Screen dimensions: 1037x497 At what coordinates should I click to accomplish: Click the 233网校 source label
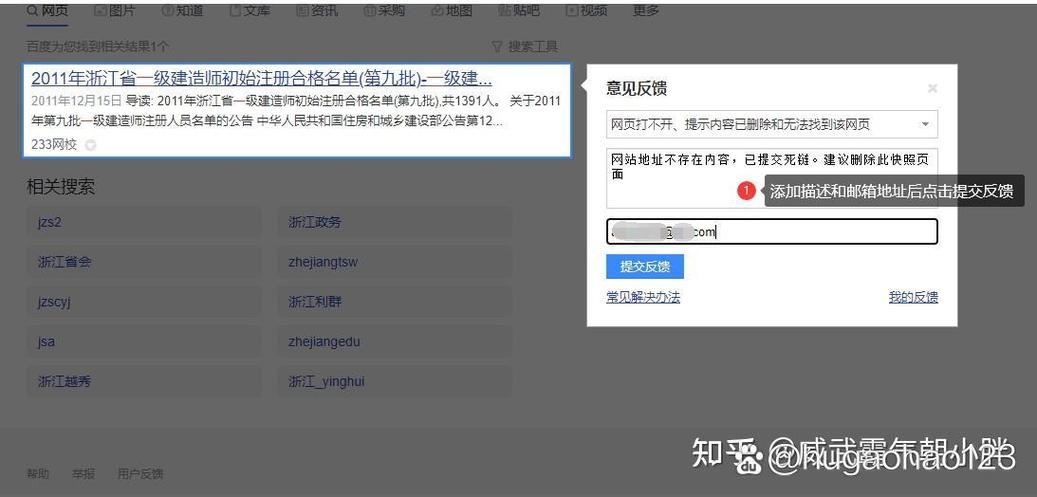[x=54, y=144]
